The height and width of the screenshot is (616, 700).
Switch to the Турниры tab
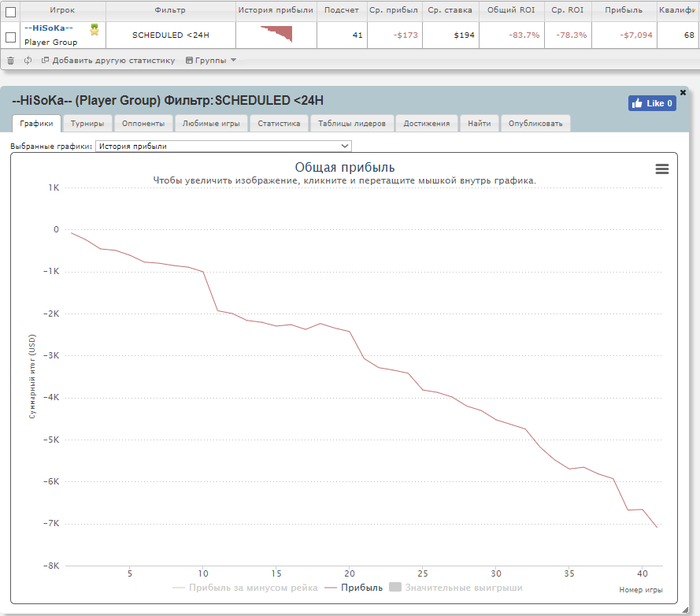88,123
